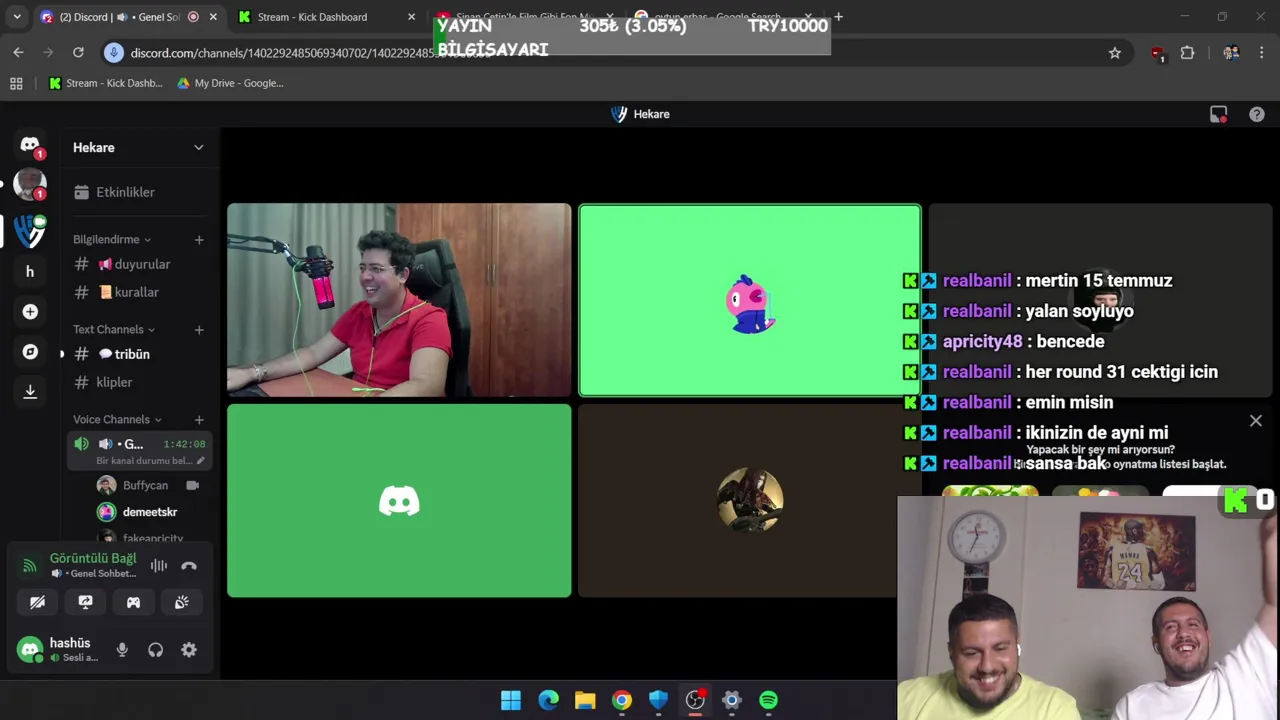Collapse the Voice Channels category
The width and height of the screenshot is (1280, 720).
[117, 419]
